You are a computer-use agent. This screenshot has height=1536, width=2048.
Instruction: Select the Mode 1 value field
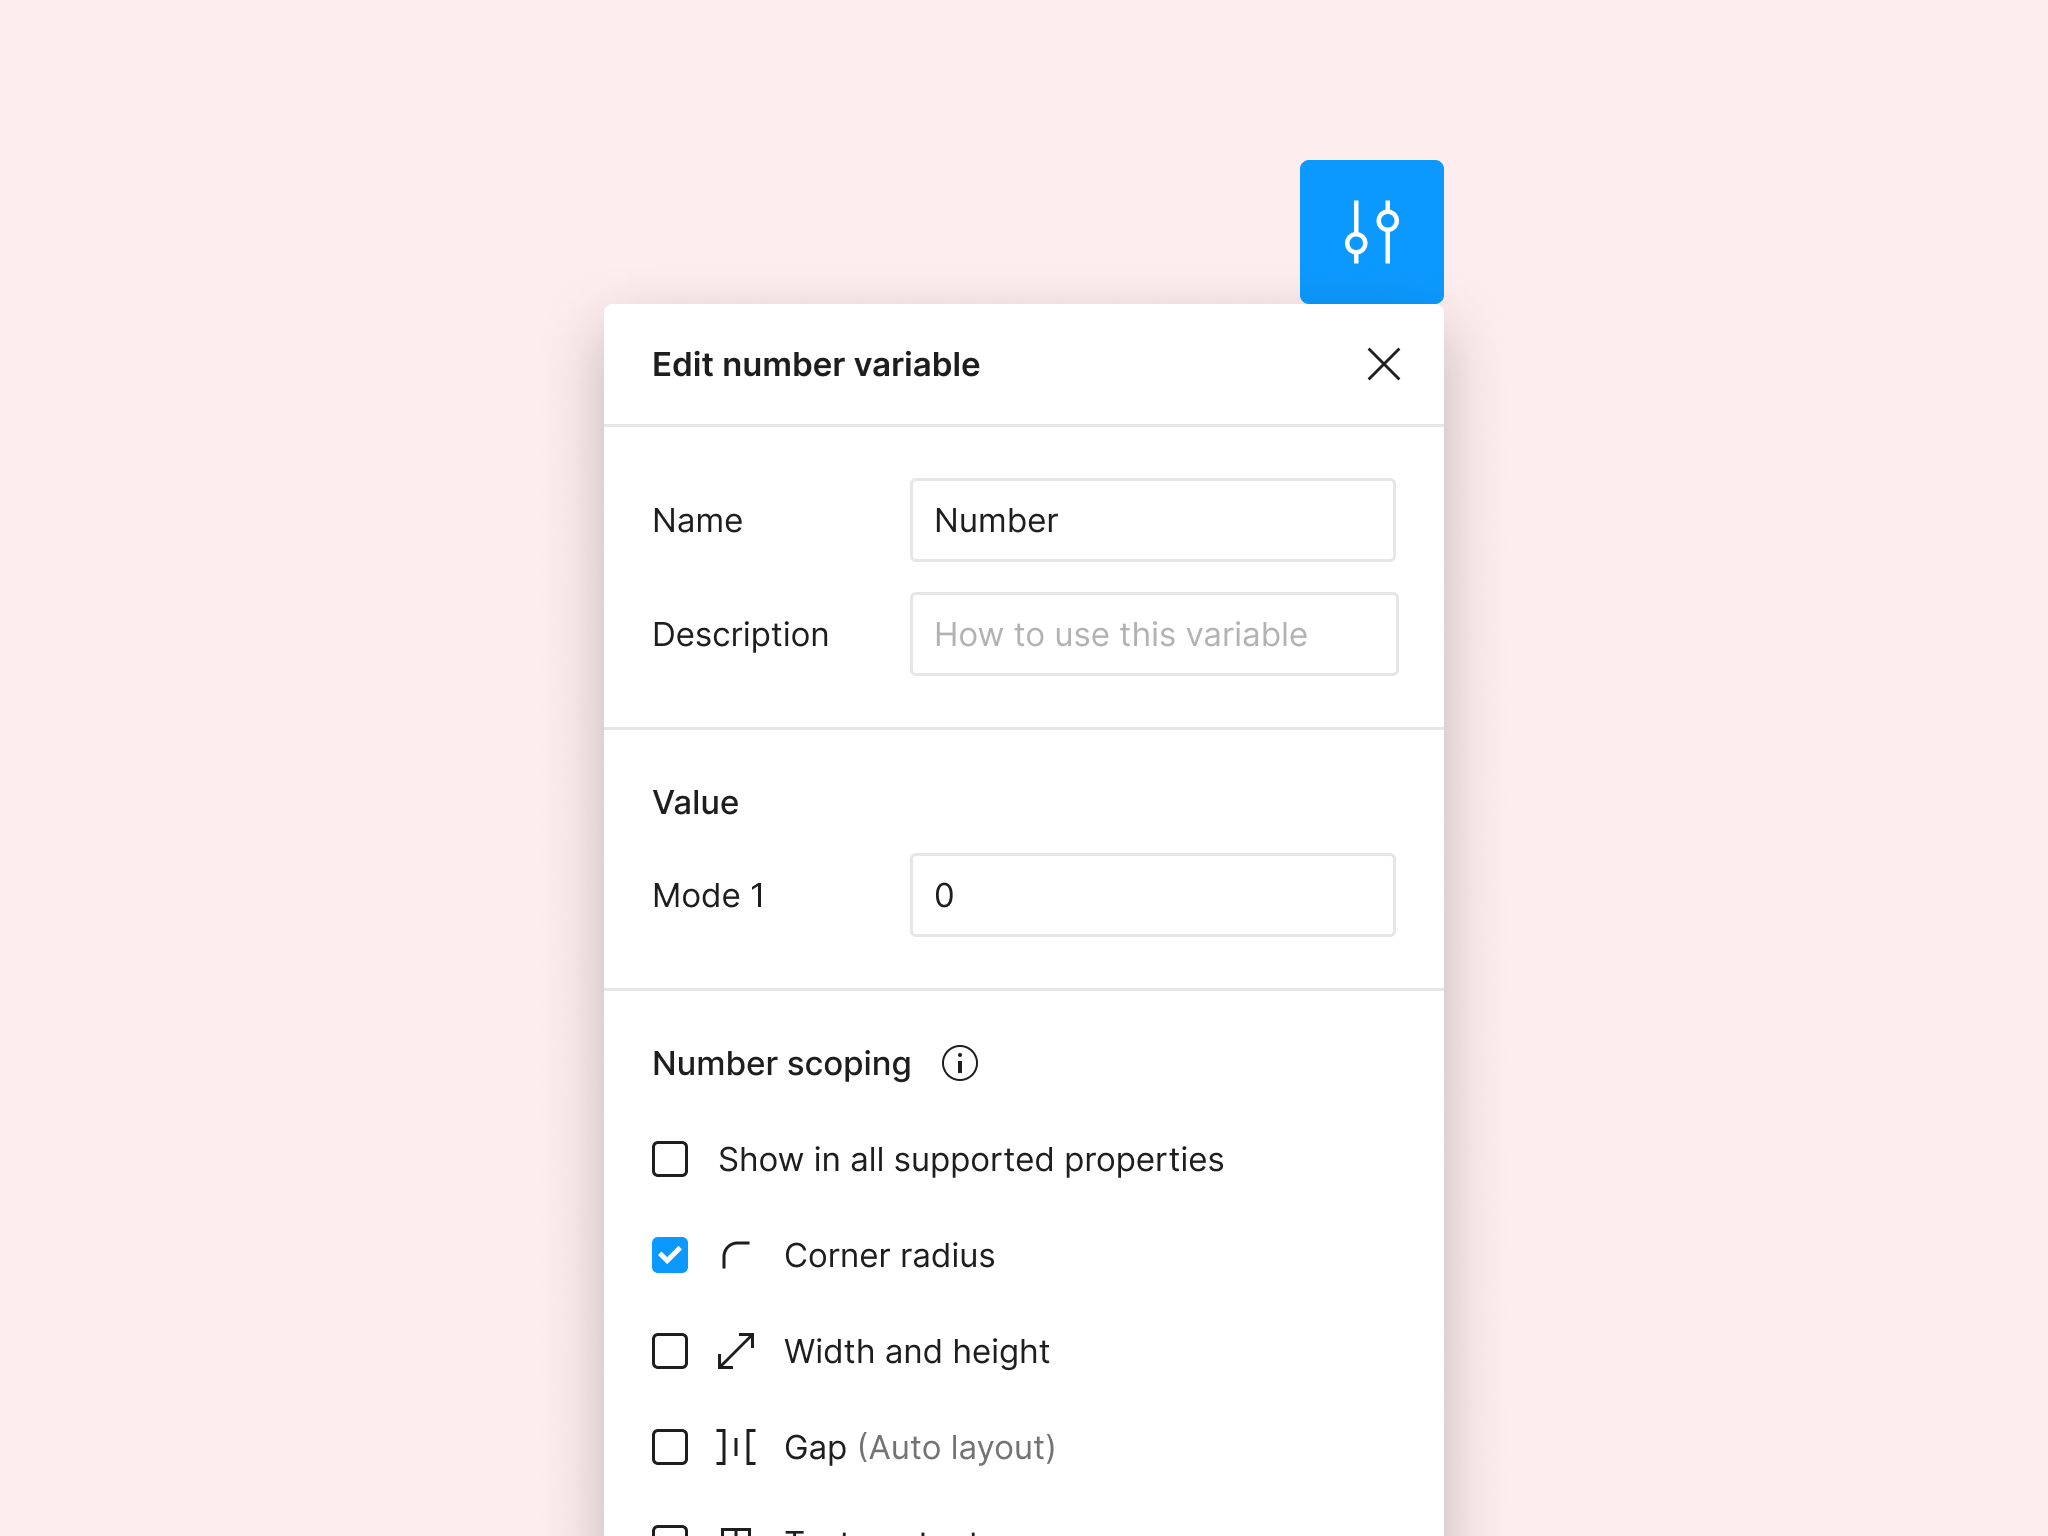[x=1153, y=895]
